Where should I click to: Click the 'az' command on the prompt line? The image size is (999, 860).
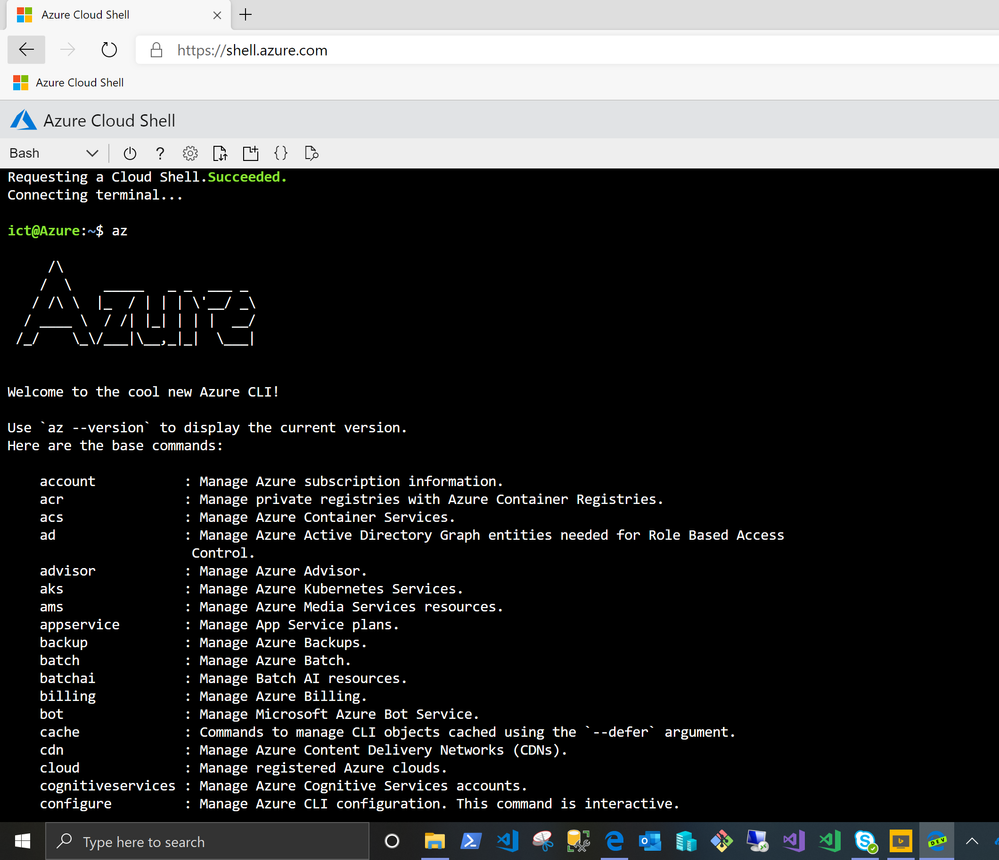[120, 231]
